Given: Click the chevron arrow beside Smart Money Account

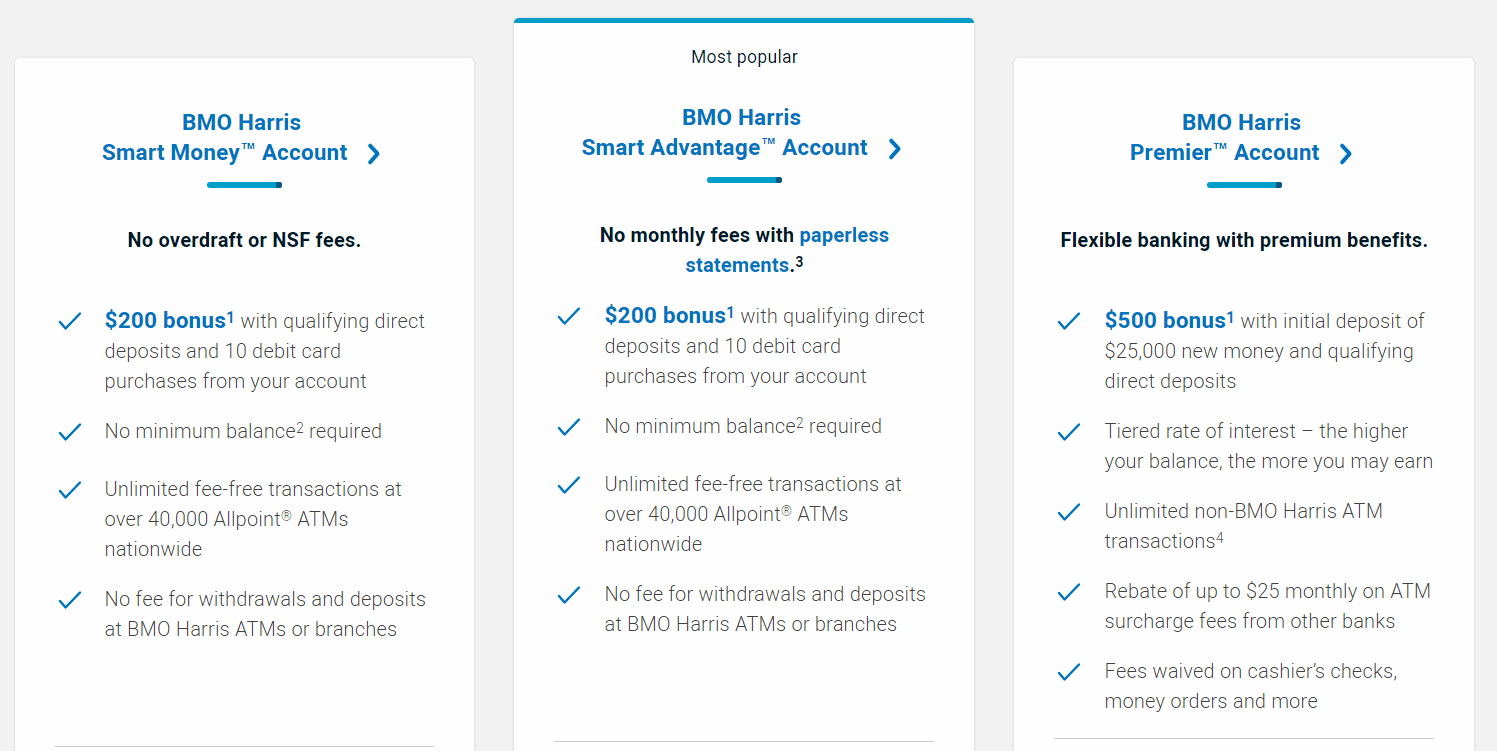Looking at the screenshot, I should 374,153.
